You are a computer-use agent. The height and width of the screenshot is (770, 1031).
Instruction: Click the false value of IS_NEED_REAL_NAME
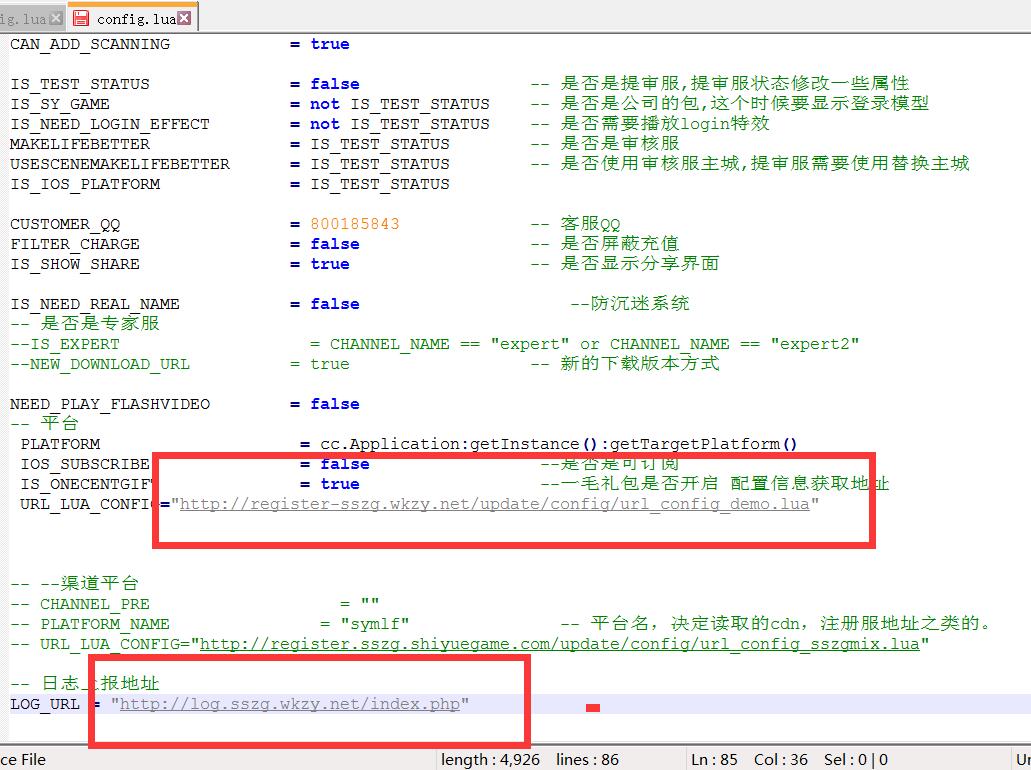334,304
